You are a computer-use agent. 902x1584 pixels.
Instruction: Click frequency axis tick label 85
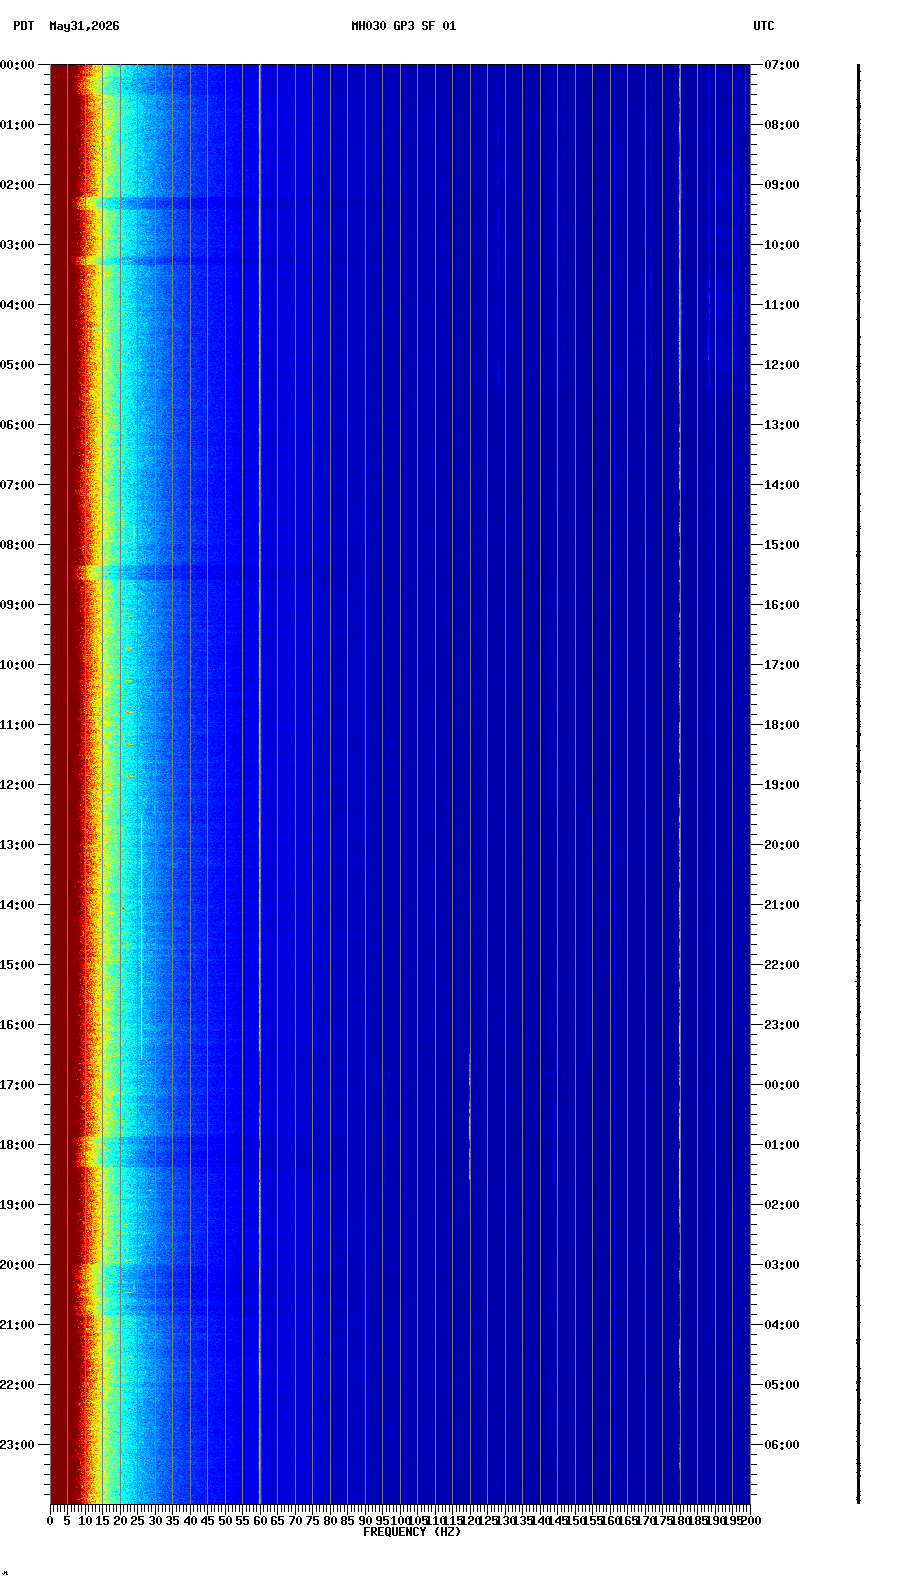347,1521
